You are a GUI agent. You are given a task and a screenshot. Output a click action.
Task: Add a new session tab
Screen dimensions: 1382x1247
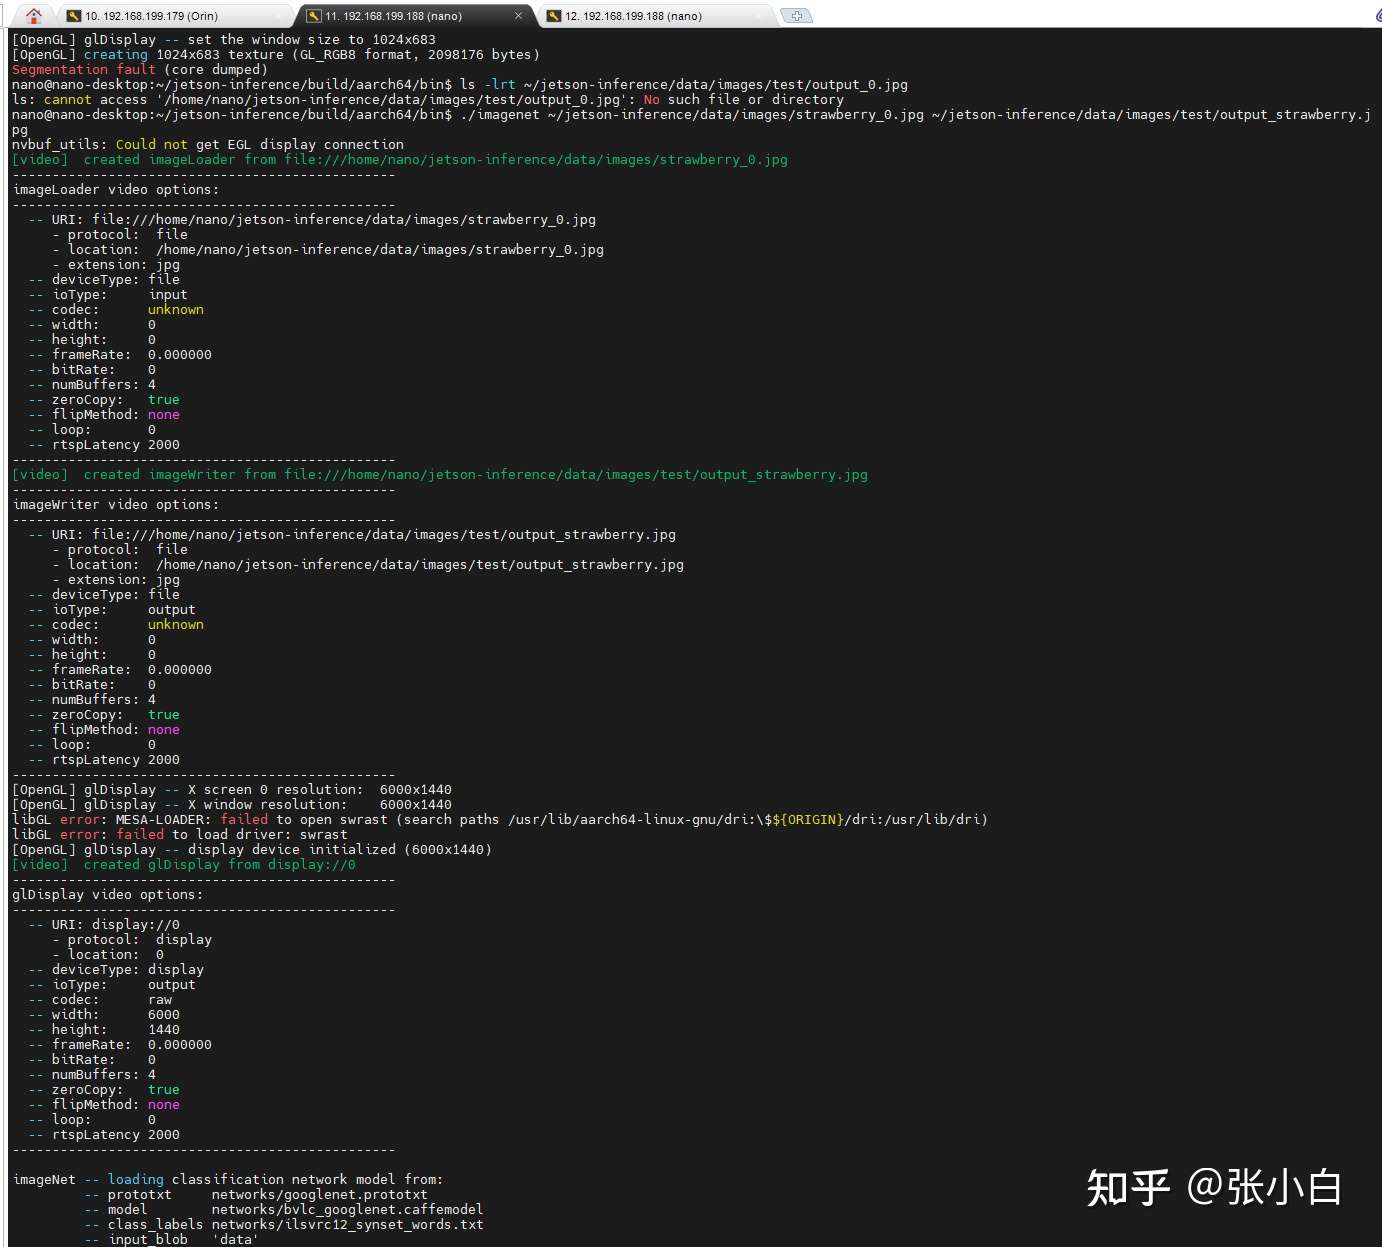tap(796, 15)
